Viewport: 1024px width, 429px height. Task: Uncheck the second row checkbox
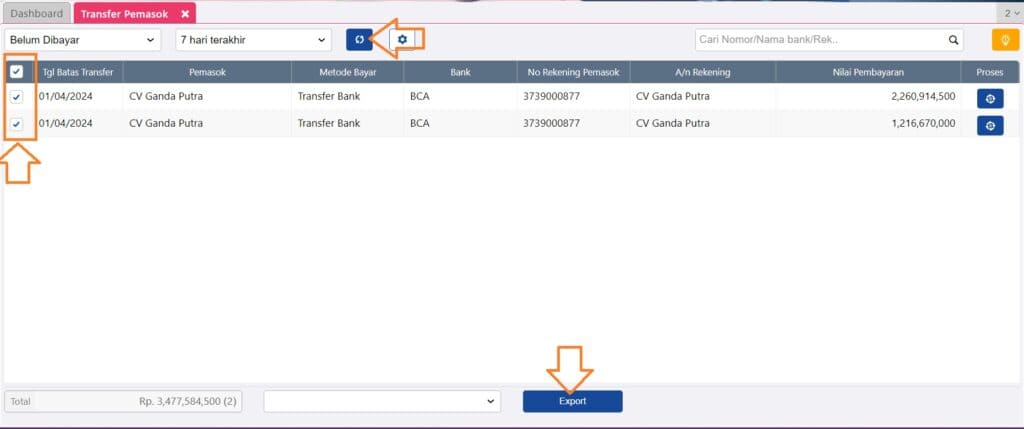(17, 124)
